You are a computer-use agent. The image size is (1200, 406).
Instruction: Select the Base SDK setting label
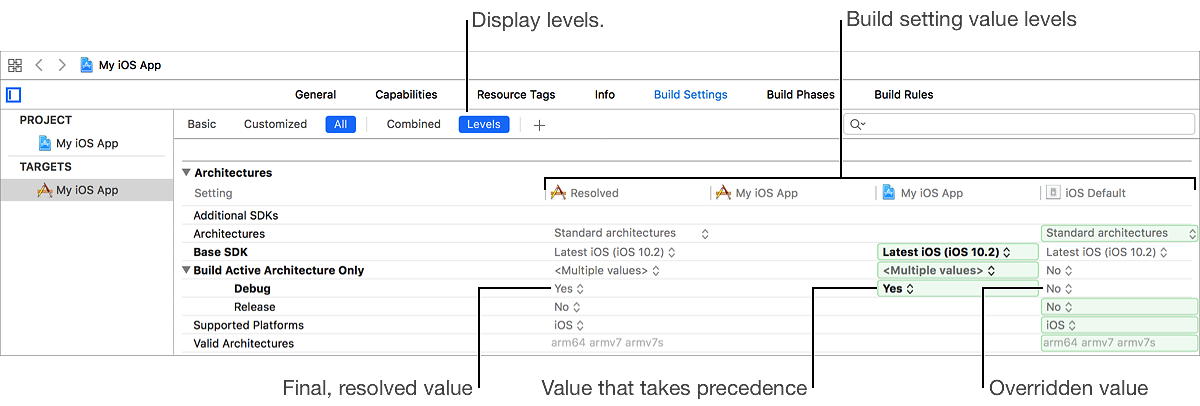pos(219,252)
